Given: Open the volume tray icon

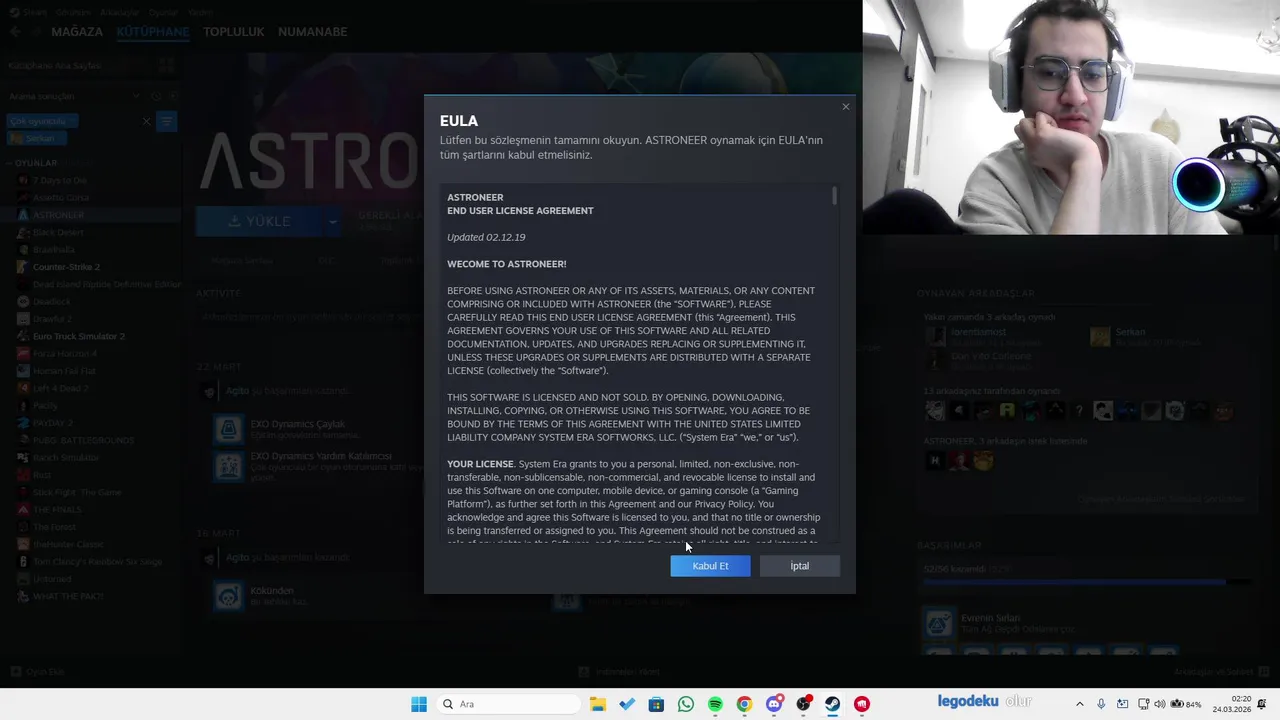Looking at the screenshot, I should click(x=1160, y=704).
